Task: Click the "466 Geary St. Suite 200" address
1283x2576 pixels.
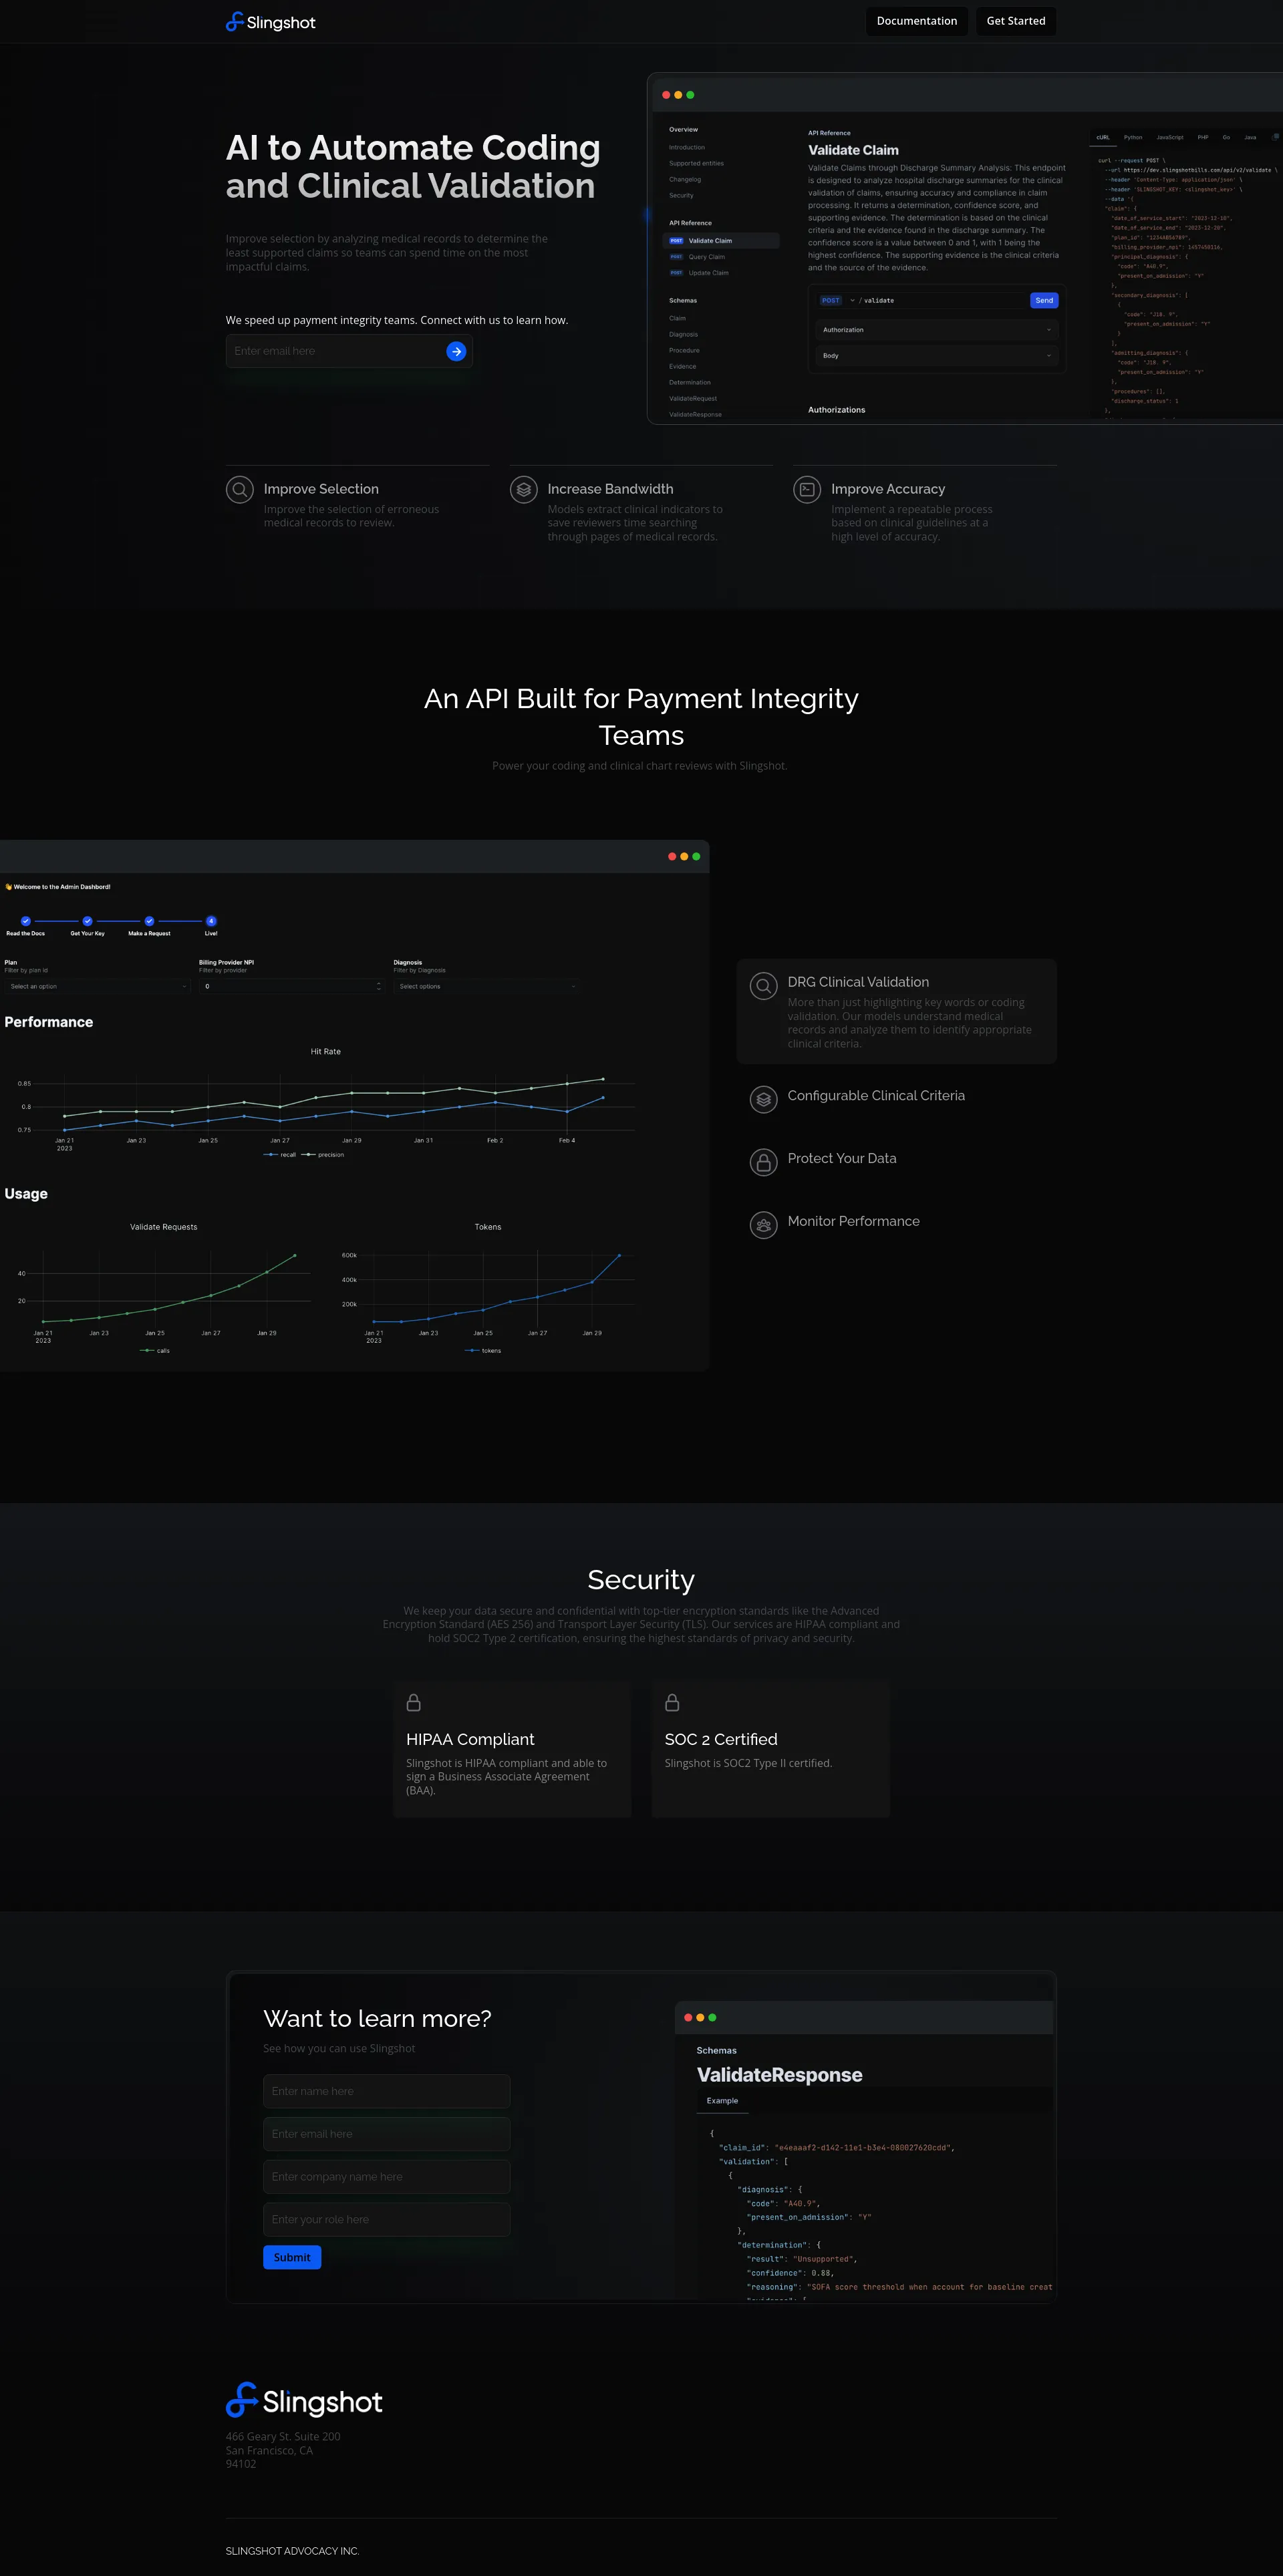Action: (283, 2436)
